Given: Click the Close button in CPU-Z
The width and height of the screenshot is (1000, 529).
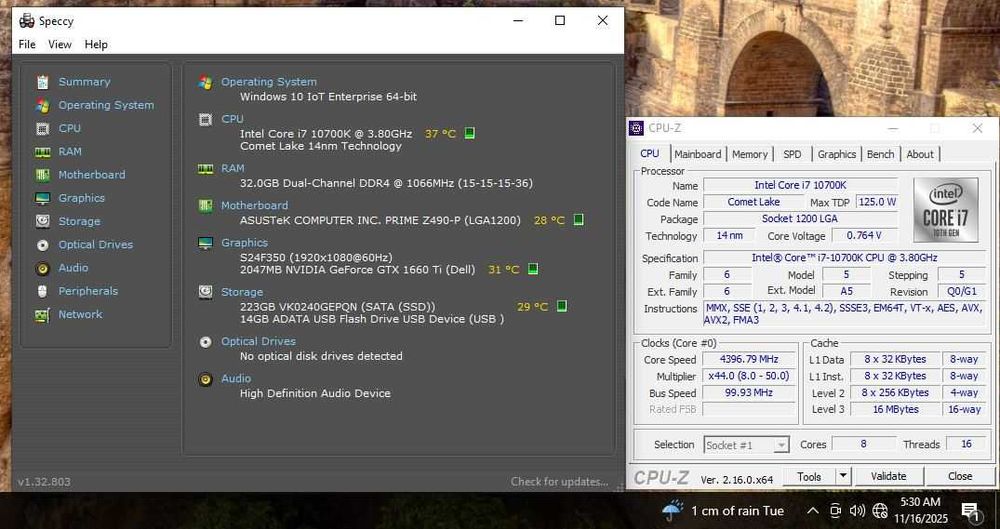Looking at the screenshot, I should click(x=960, y=476).
